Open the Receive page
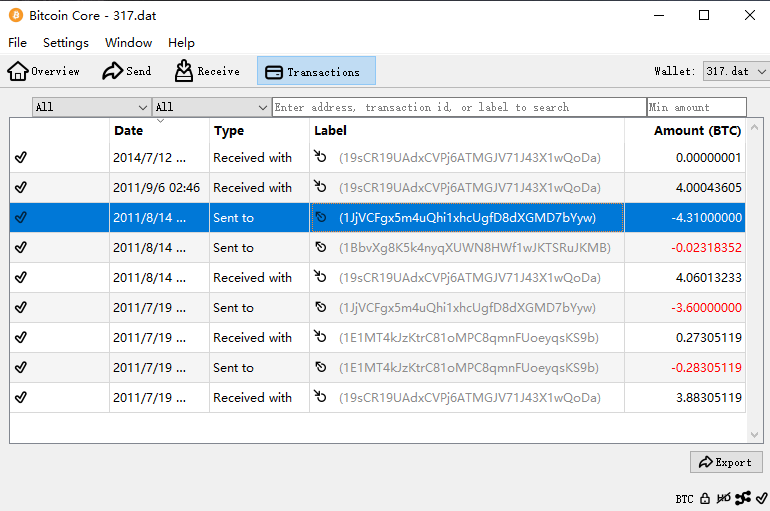 coord(207,71)
